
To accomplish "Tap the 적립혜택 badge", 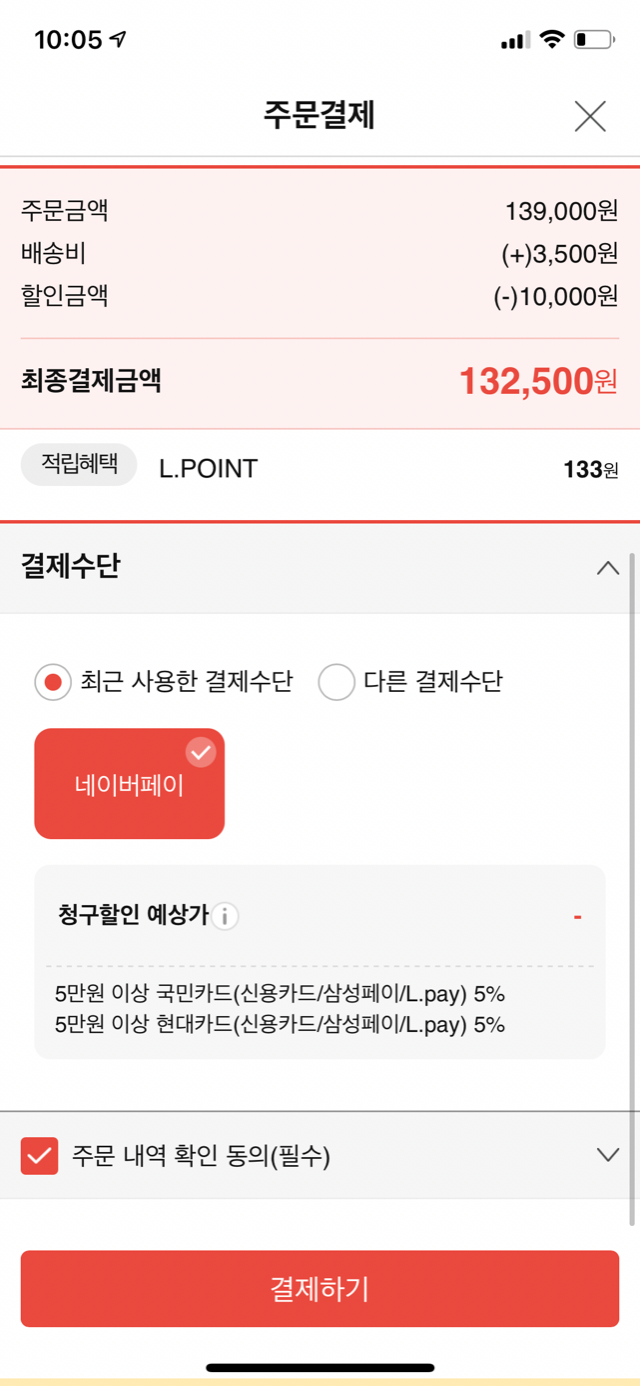I will coord(79,465).
